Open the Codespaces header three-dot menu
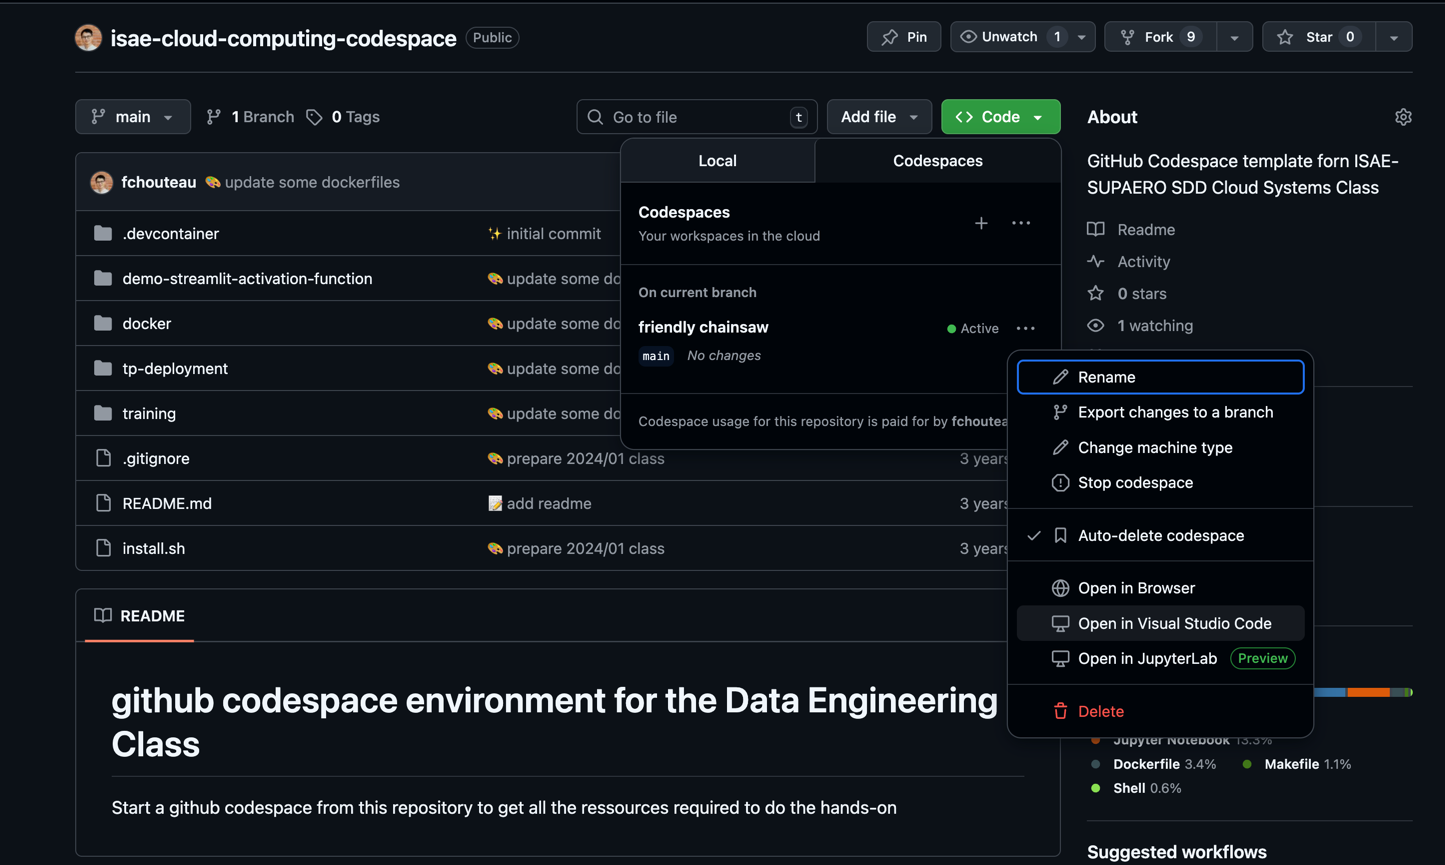 pos(1020,223)
